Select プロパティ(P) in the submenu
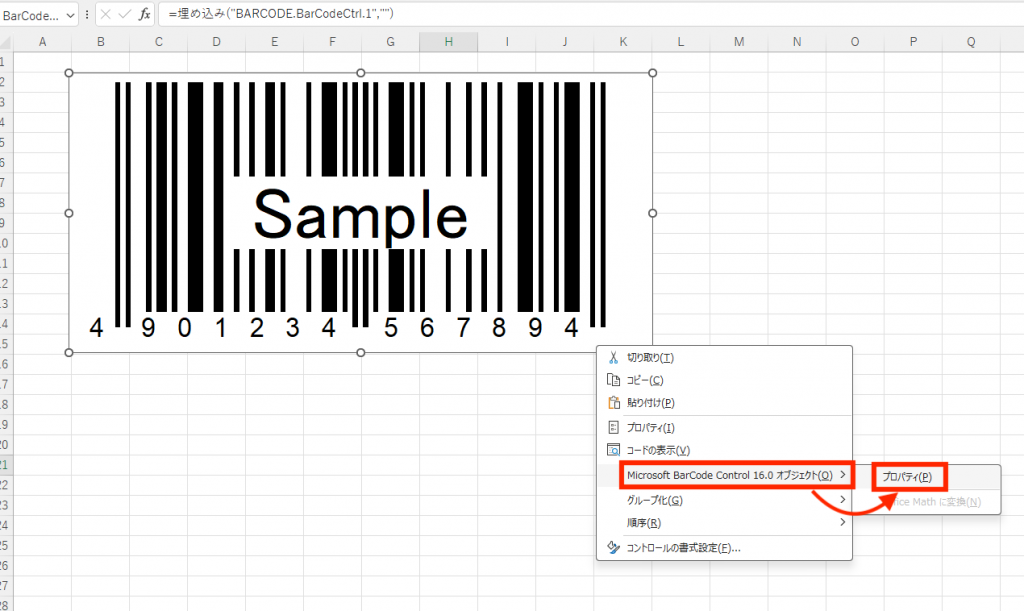The width and height of the screenshot is (1024, 611). 907,477
